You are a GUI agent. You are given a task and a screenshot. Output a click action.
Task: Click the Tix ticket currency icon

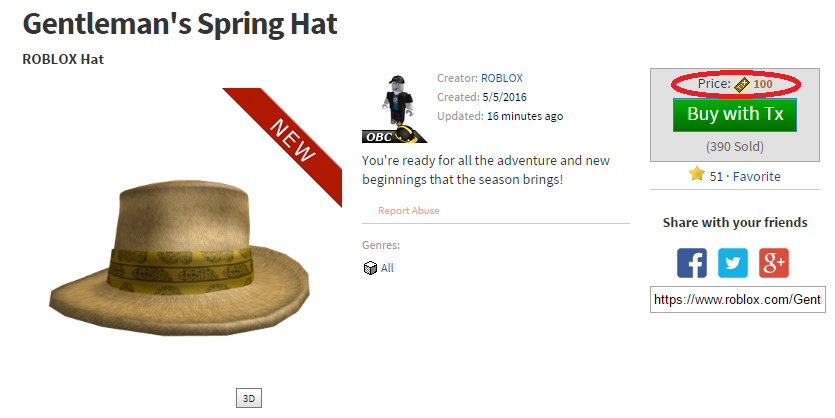click(x=742, y=84)
